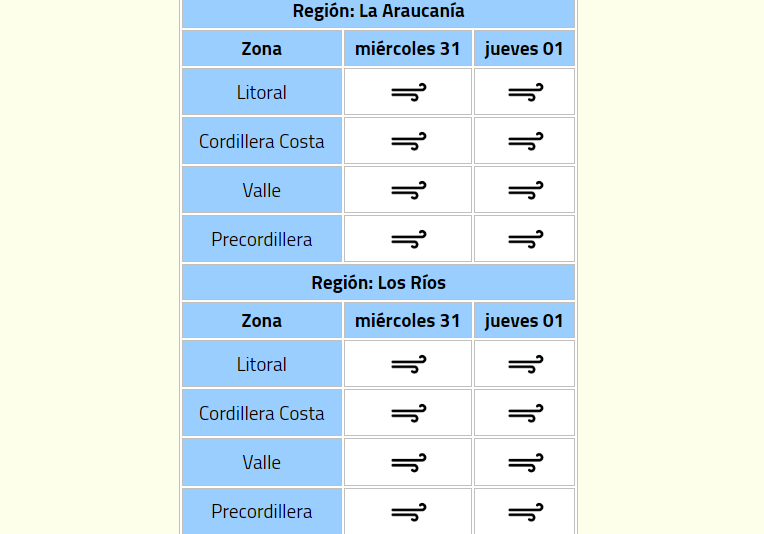Select the Litoral row label in Los Ríos
Screen dimensions: 764x534
point(262,364)
